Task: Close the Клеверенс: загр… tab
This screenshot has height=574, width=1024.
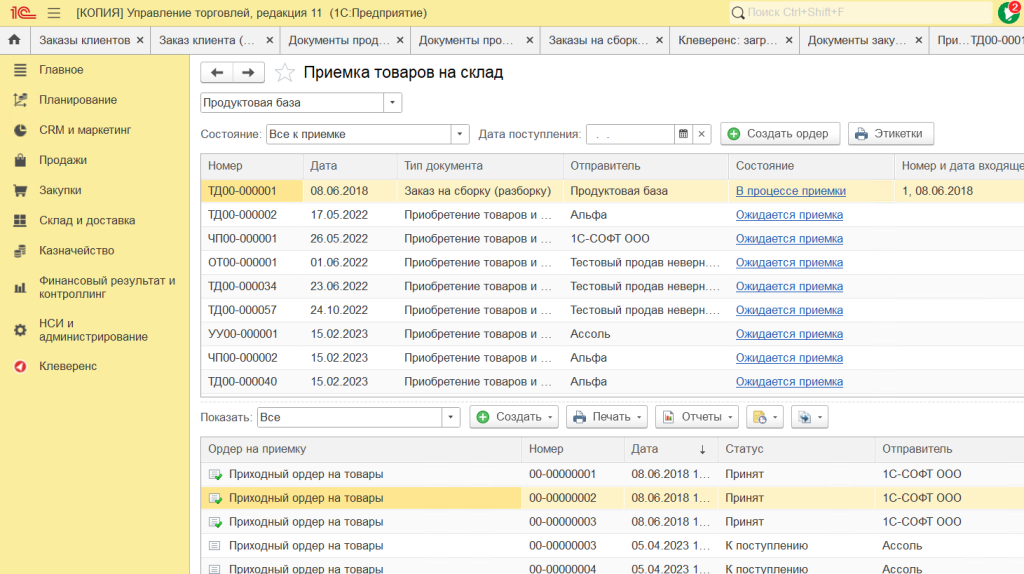Action: click(x=789, y=40)
